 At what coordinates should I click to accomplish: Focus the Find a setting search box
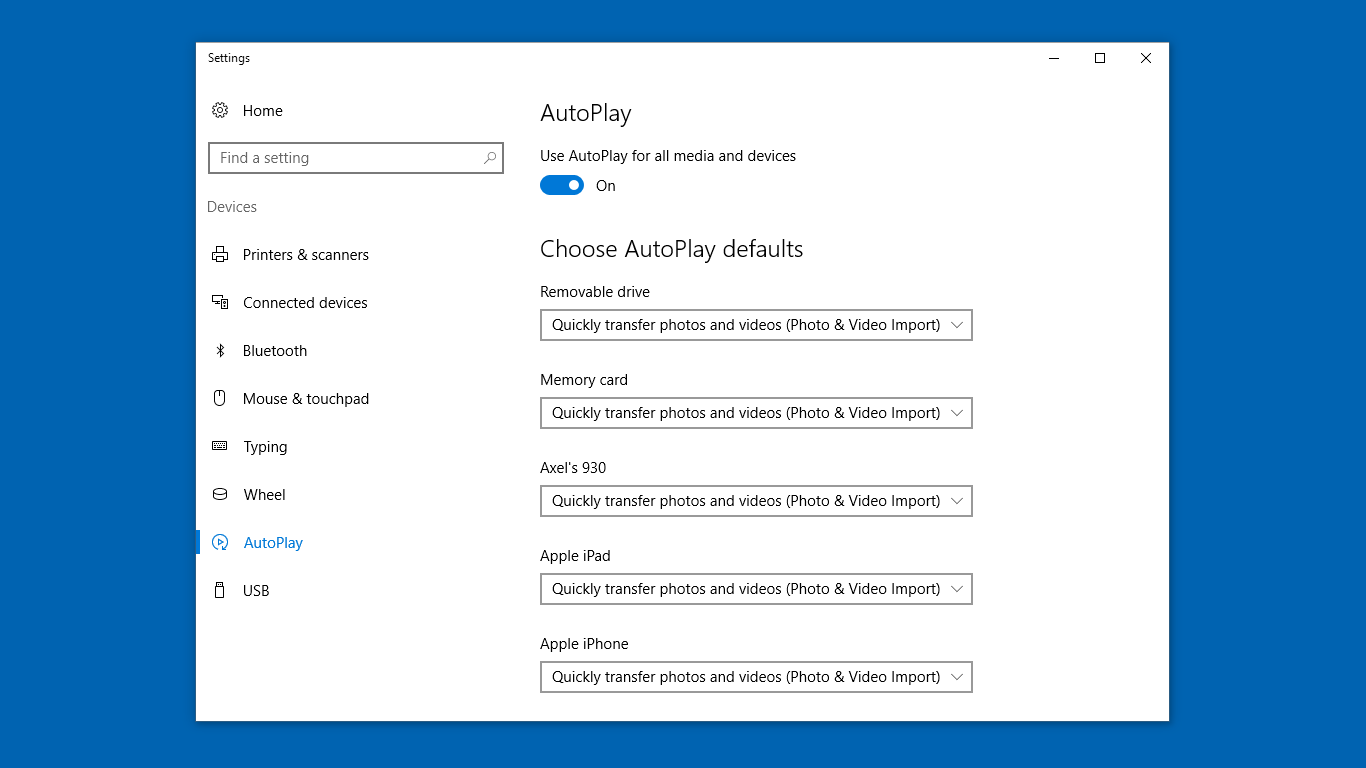point(345,158)
